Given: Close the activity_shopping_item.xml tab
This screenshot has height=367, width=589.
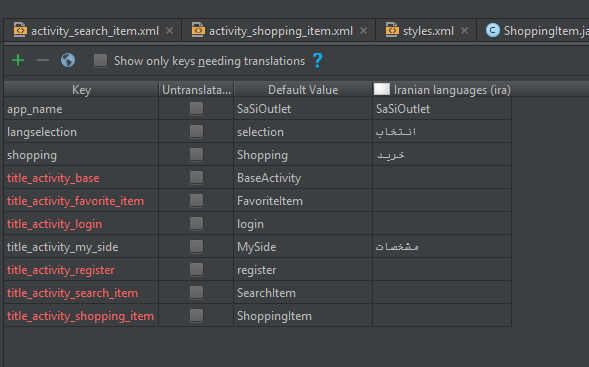Looking at the screenshot, I should pos(363,30).
